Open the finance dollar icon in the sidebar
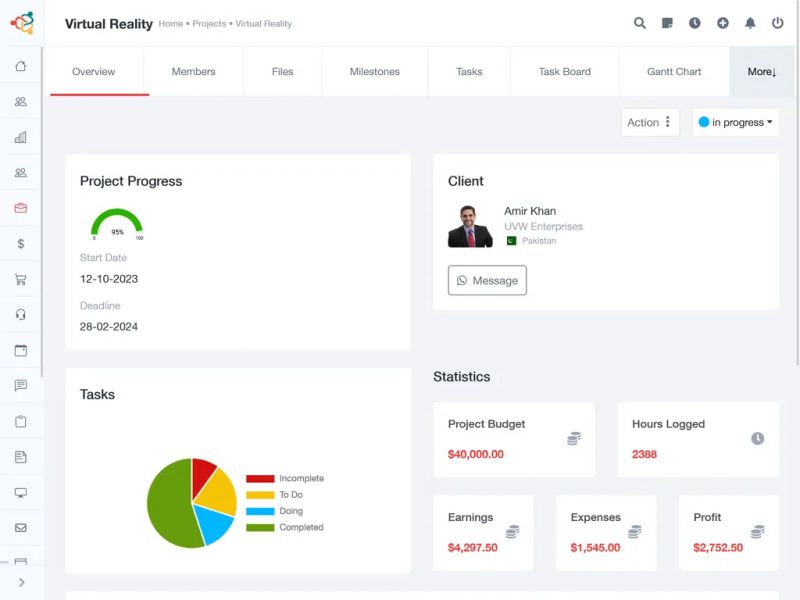 click(21, 243)
